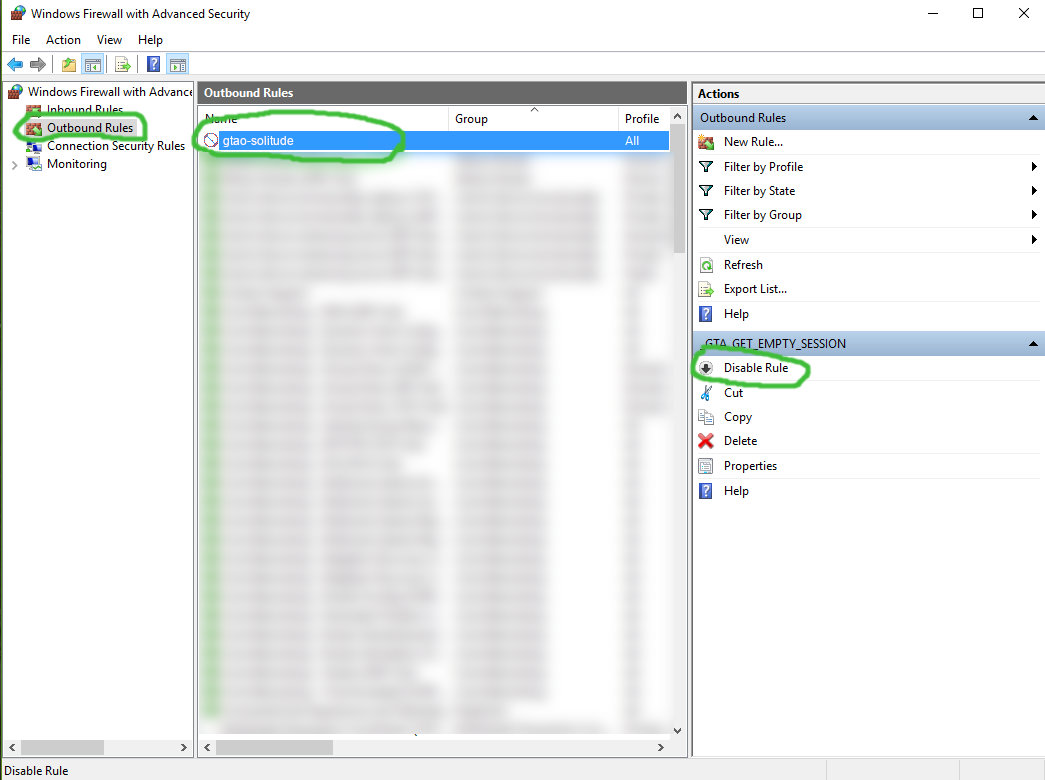Select Connection Security Rules tree item
Image resolution: width=1045 pixels, height=780 pixels.
(116, 146)
